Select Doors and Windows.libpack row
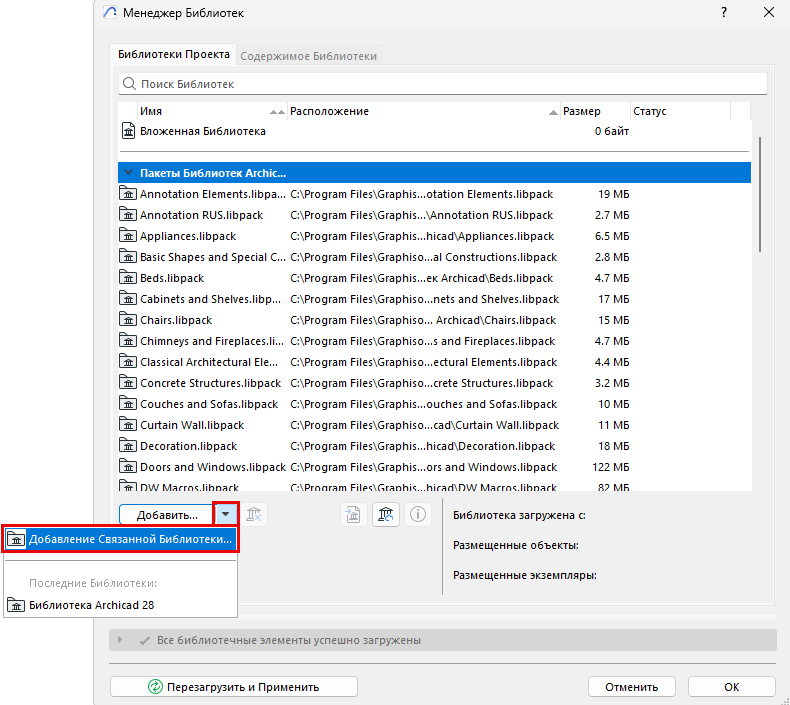790x705 pixels. click(434, 467)
